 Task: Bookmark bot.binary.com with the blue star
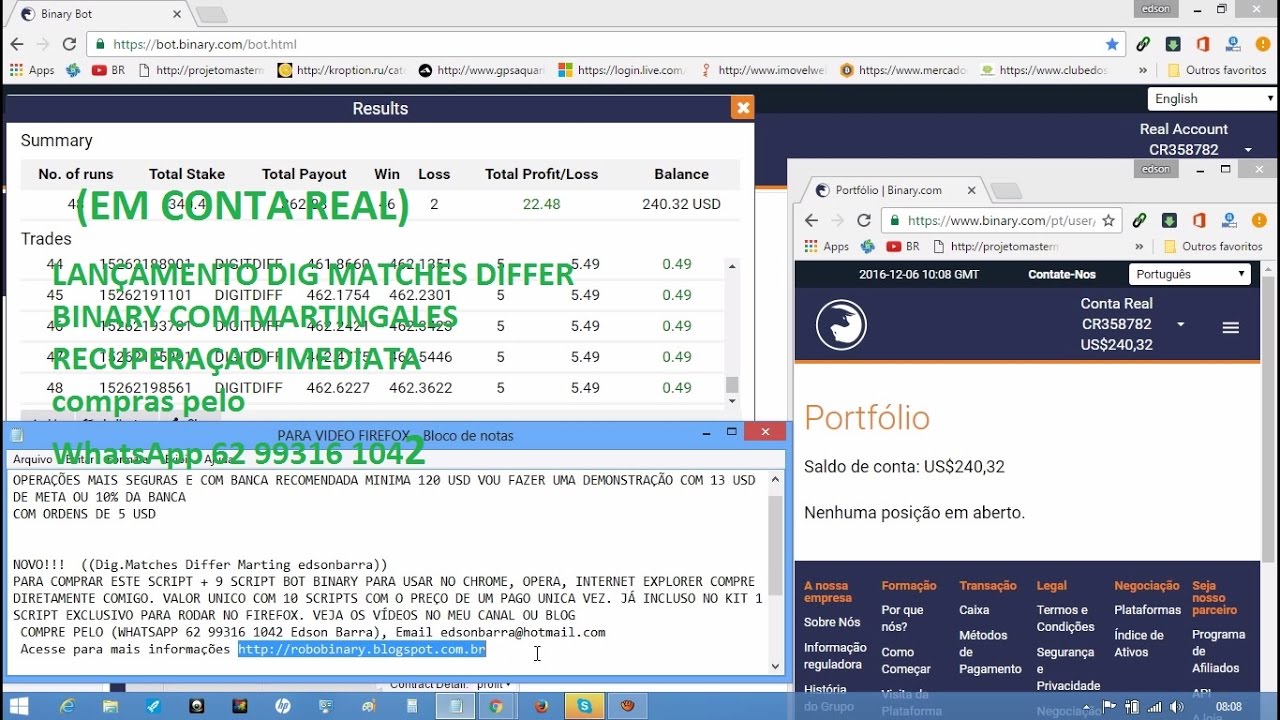[x=1112, y=44]
